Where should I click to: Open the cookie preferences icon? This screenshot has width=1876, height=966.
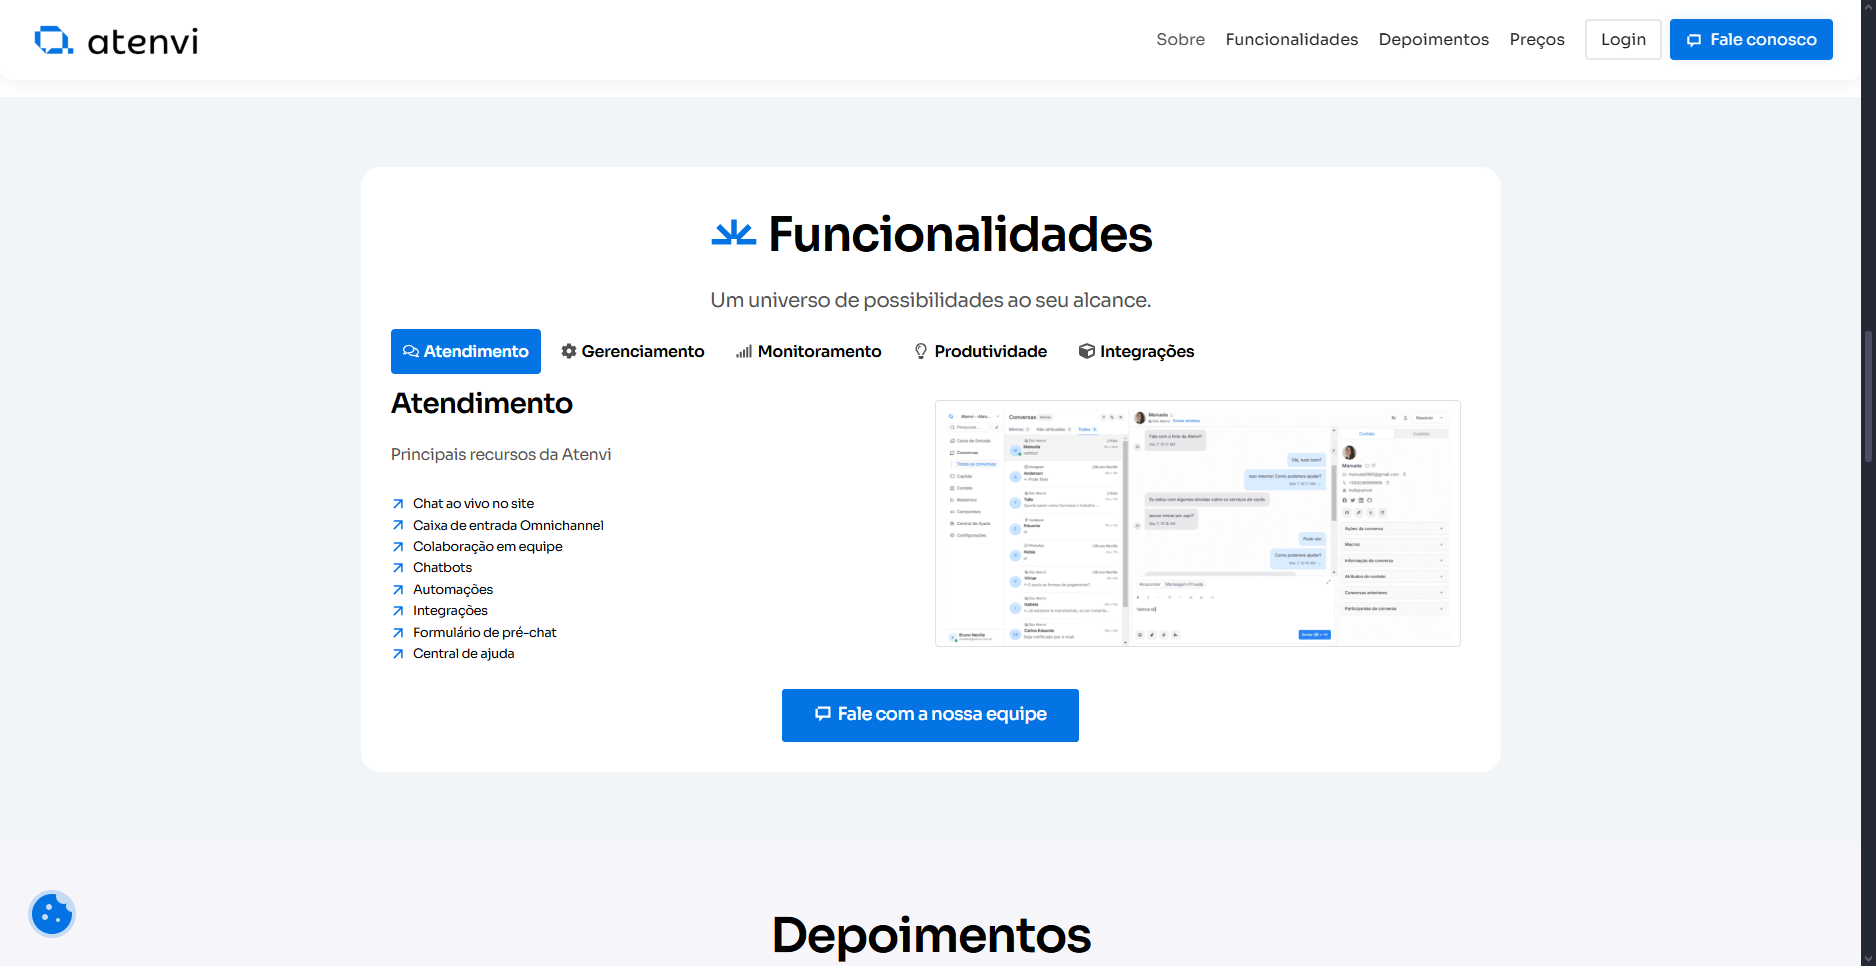click(x=52, y=913)
